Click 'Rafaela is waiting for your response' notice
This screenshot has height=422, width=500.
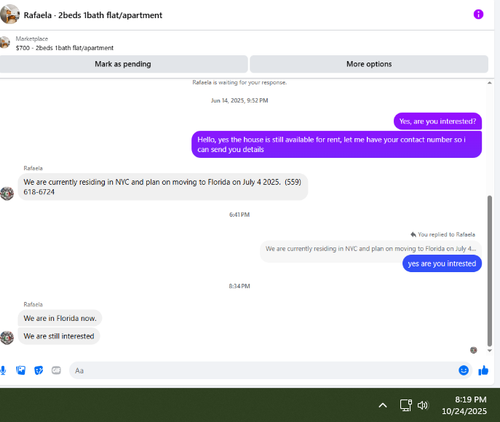[239, 82]
